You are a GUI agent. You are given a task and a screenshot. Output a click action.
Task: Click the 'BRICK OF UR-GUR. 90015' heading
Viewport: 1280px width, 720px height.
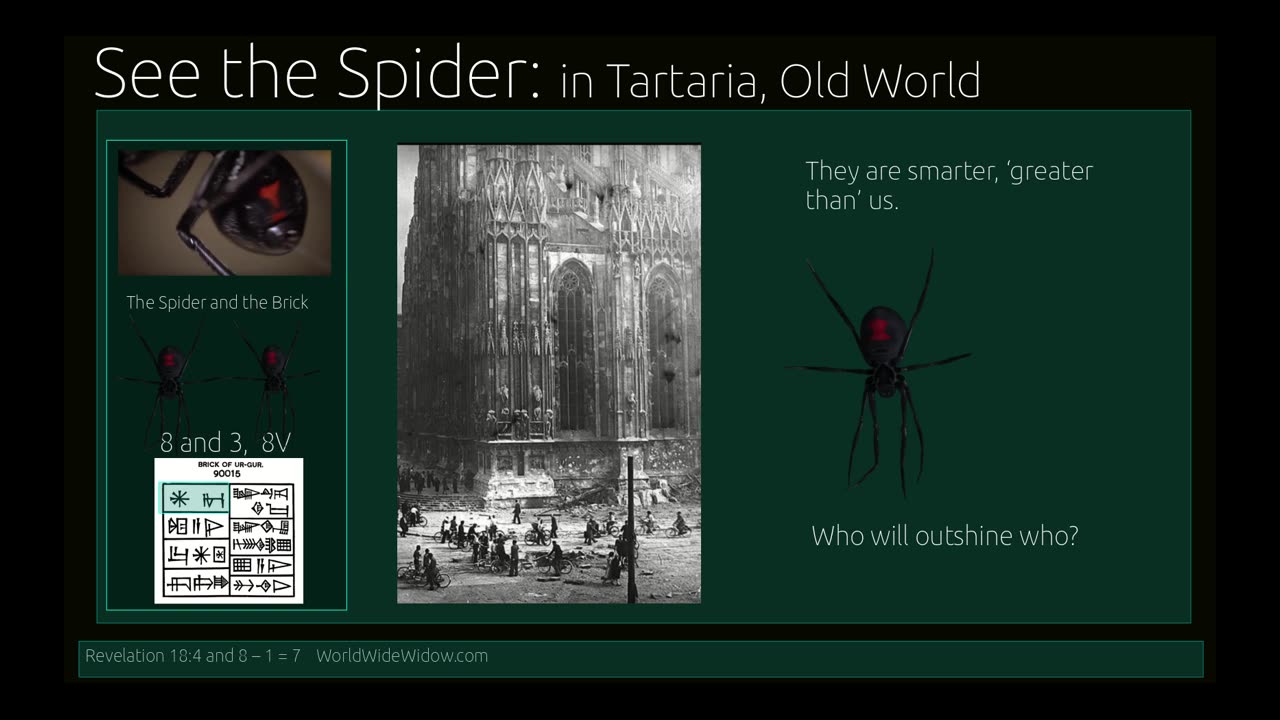229,469
